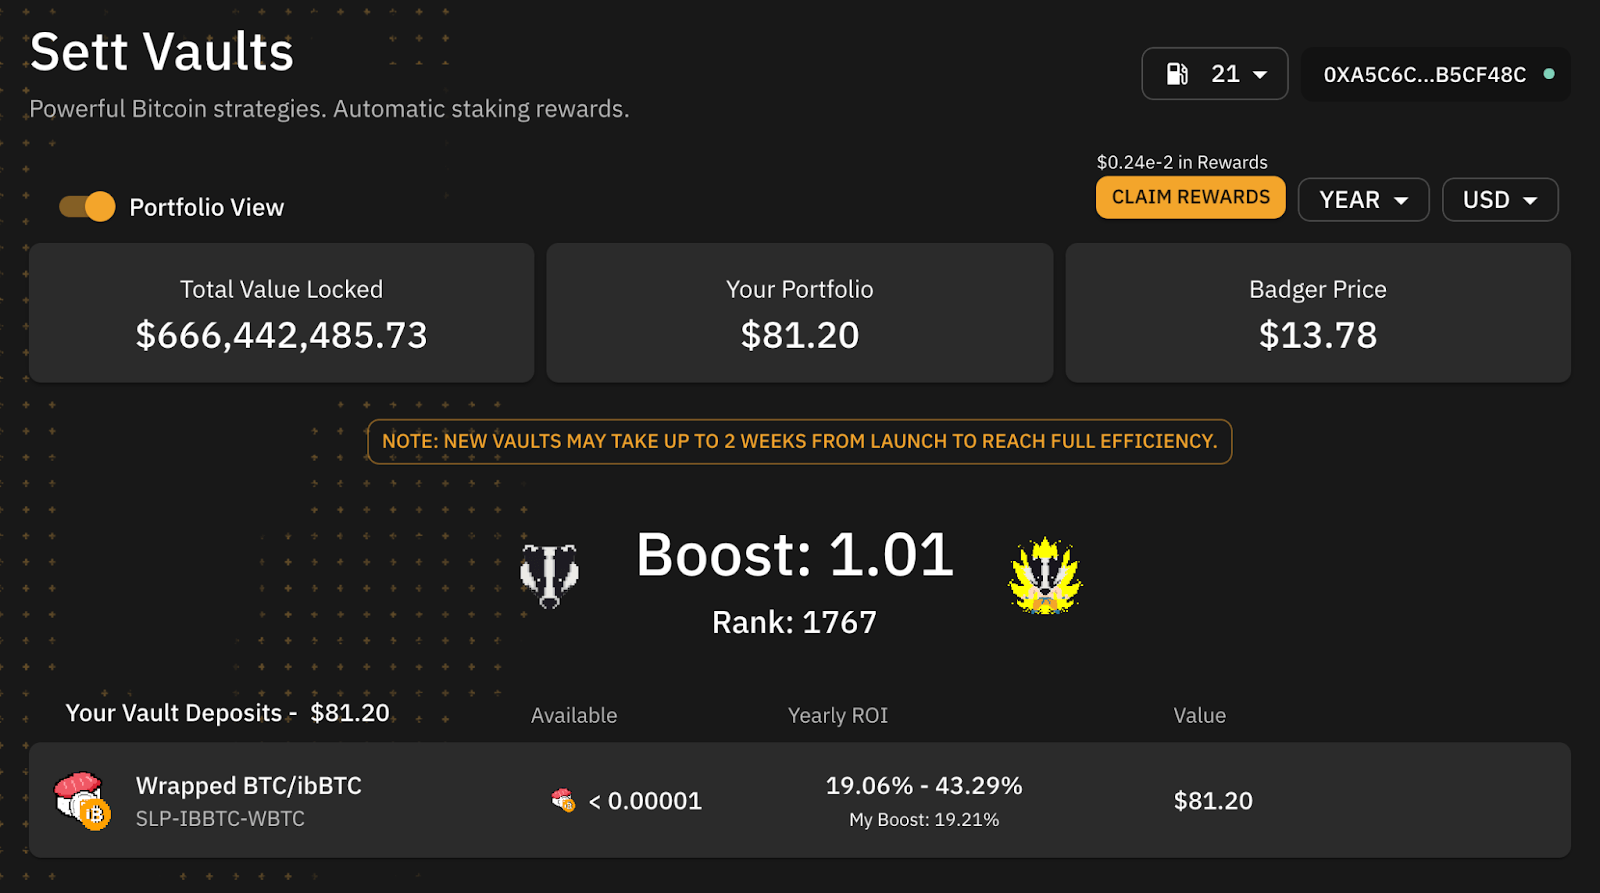The height and width of the screenshot is (893, 1600).
Task: Click the Available column header
Action: tap(574, 715)
